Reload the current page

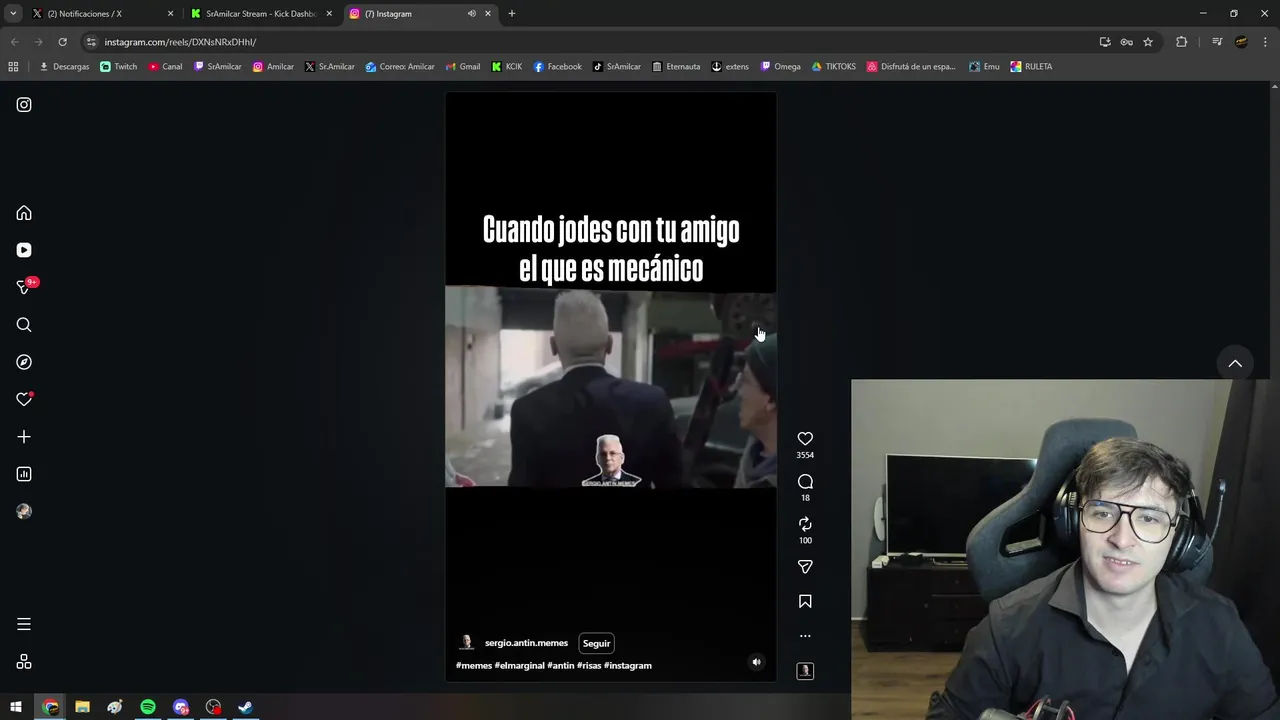pos(62,42)
